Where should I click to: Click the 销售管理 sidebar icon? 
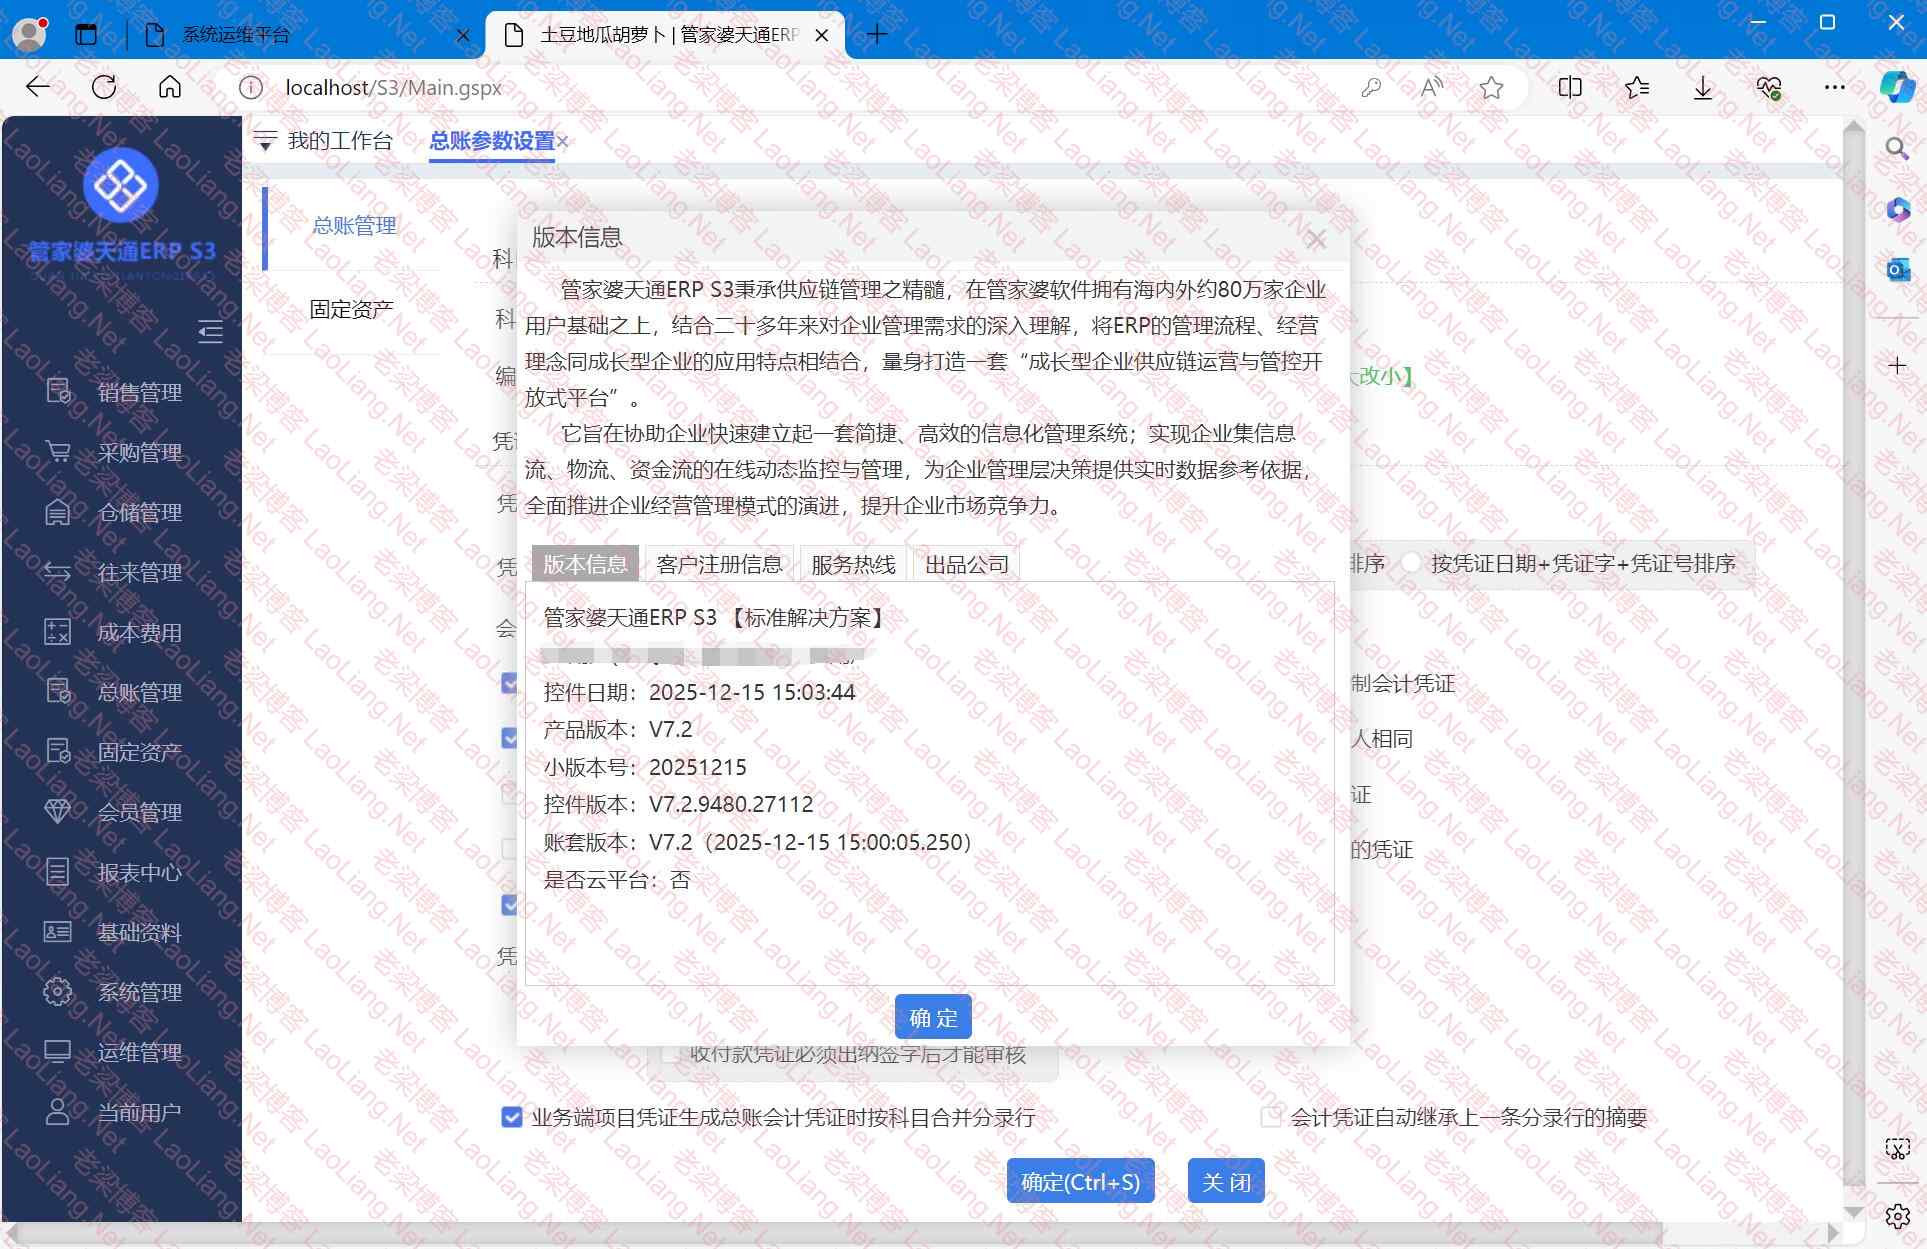point(58,392)
